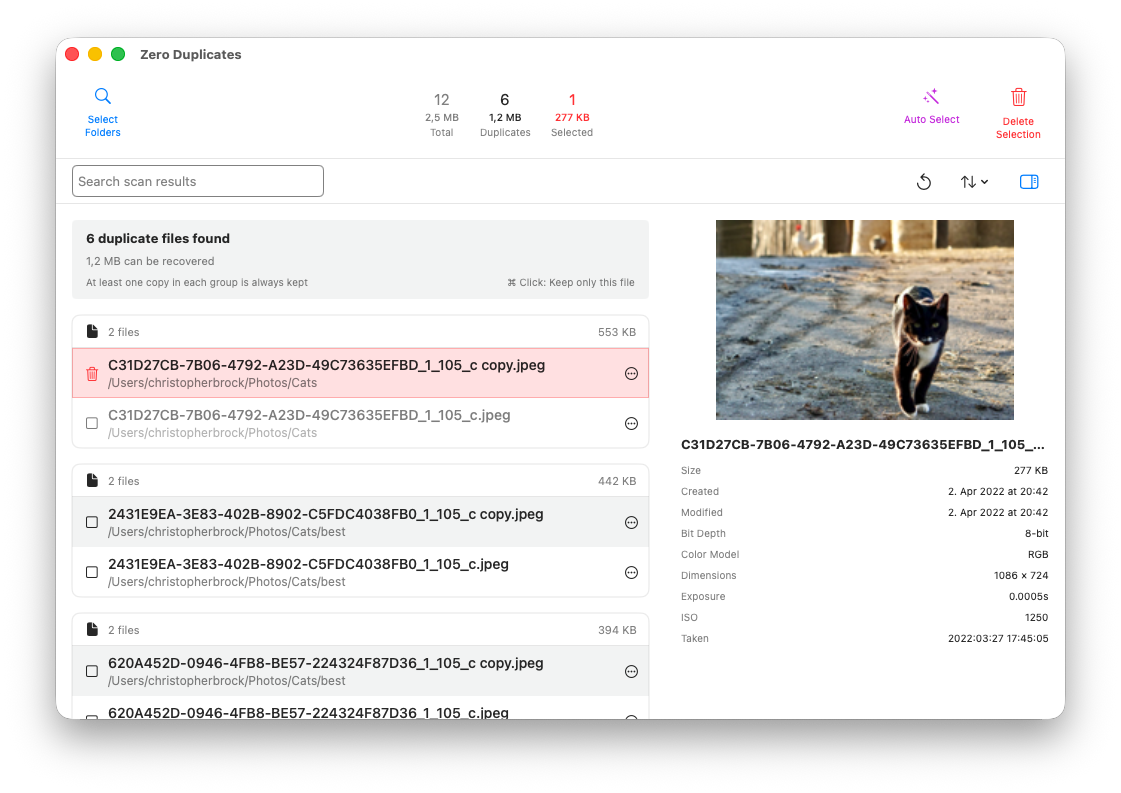This screenshot has width=1121, height=793.
Task: Click the Select Folders magnifier icon
Action: 103,97
